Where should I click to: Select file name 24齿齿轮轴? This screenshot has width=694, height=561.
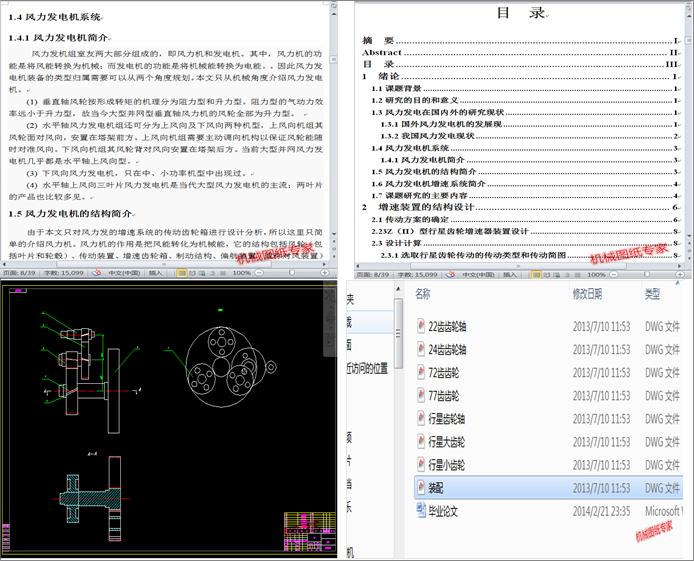447,349
